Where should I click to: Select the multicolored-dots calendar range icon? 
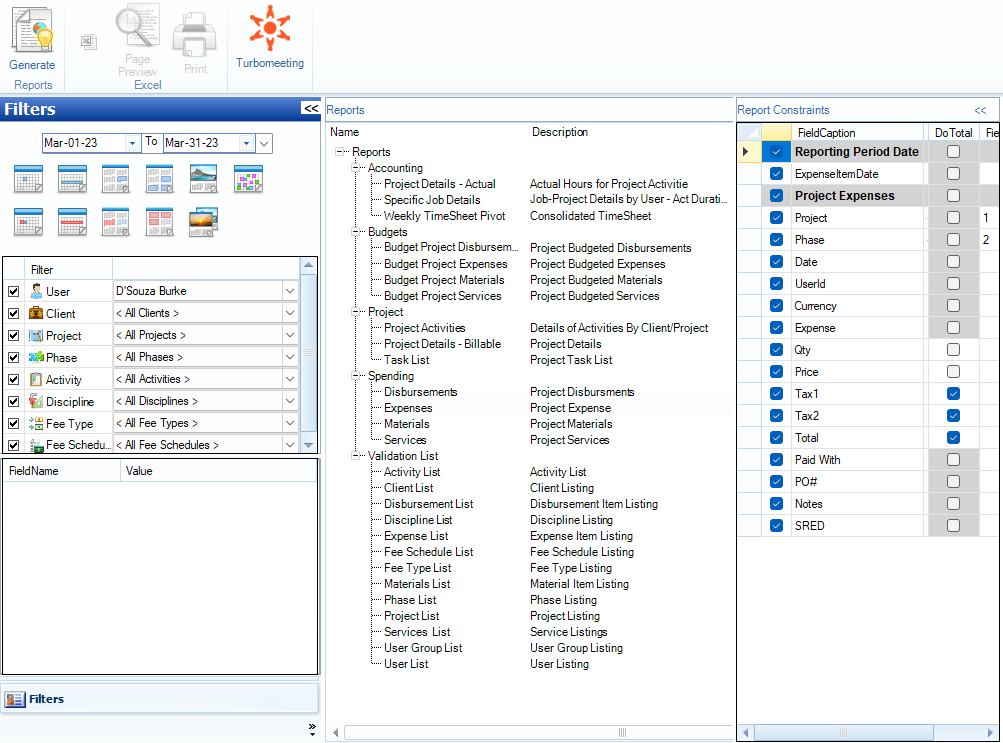248,179
